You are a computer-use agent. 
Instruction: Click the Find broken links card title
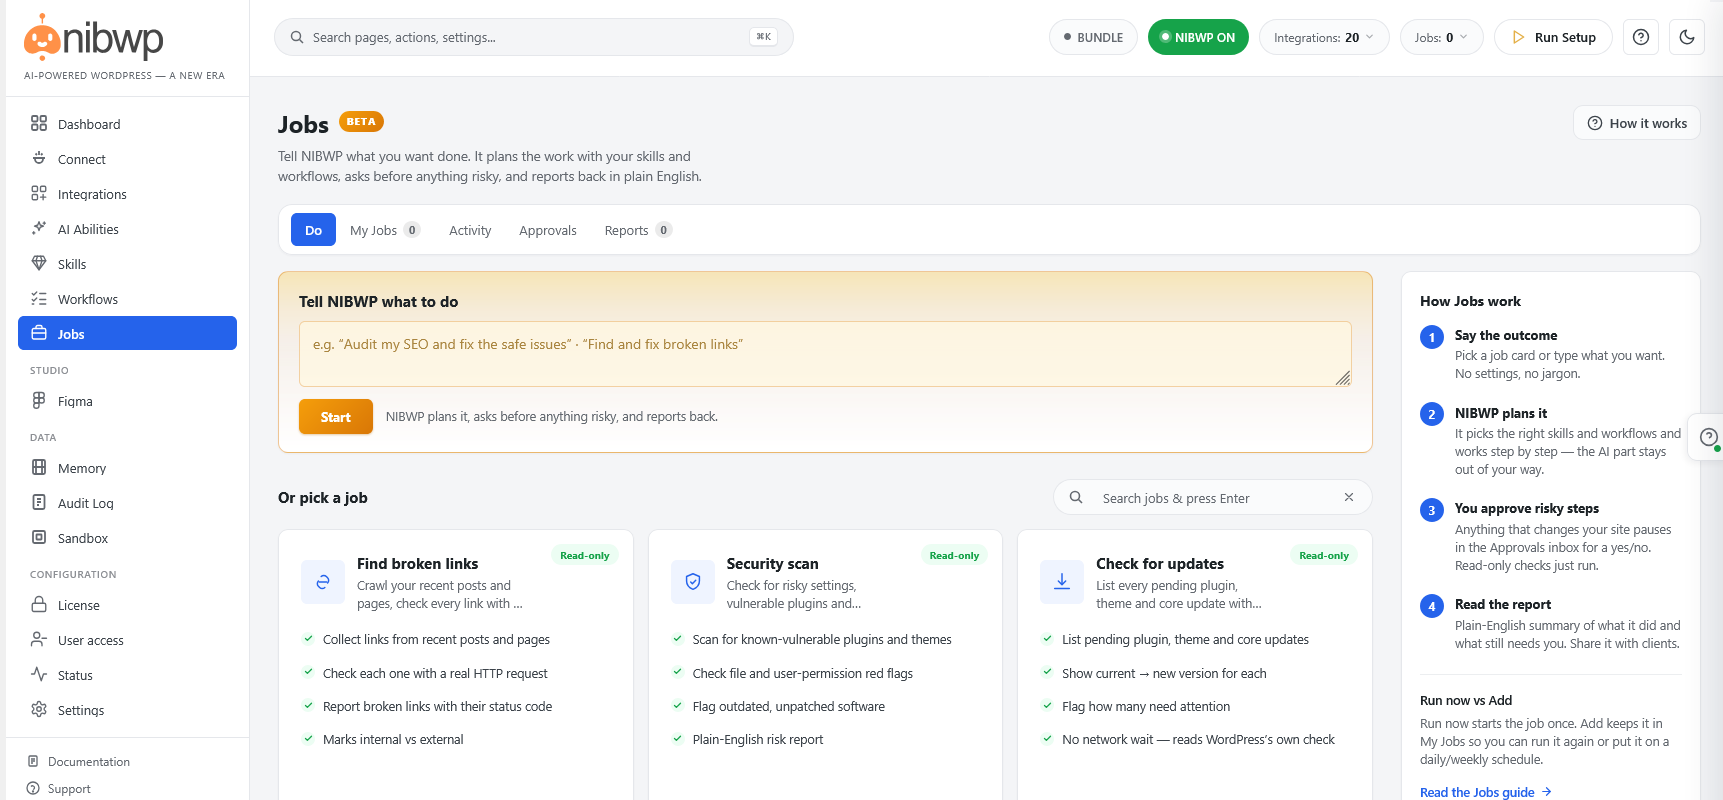[417, 563]
